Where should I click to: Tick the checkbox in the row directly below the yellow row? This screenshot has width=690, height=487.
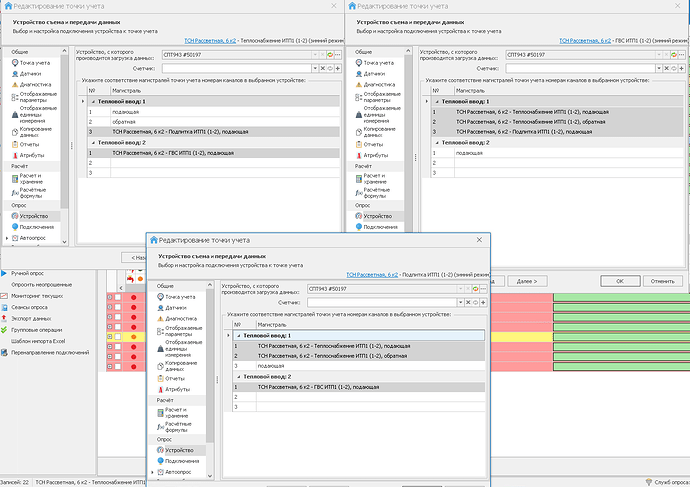tap(118, 347)
